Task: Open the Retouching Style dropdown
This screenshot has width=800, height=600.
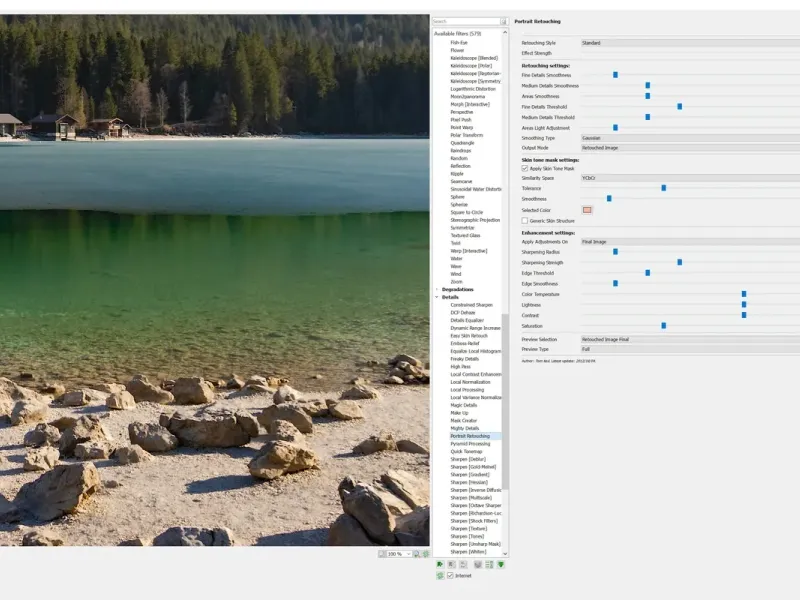Action: pyautogui.click(x=690, y=43)
